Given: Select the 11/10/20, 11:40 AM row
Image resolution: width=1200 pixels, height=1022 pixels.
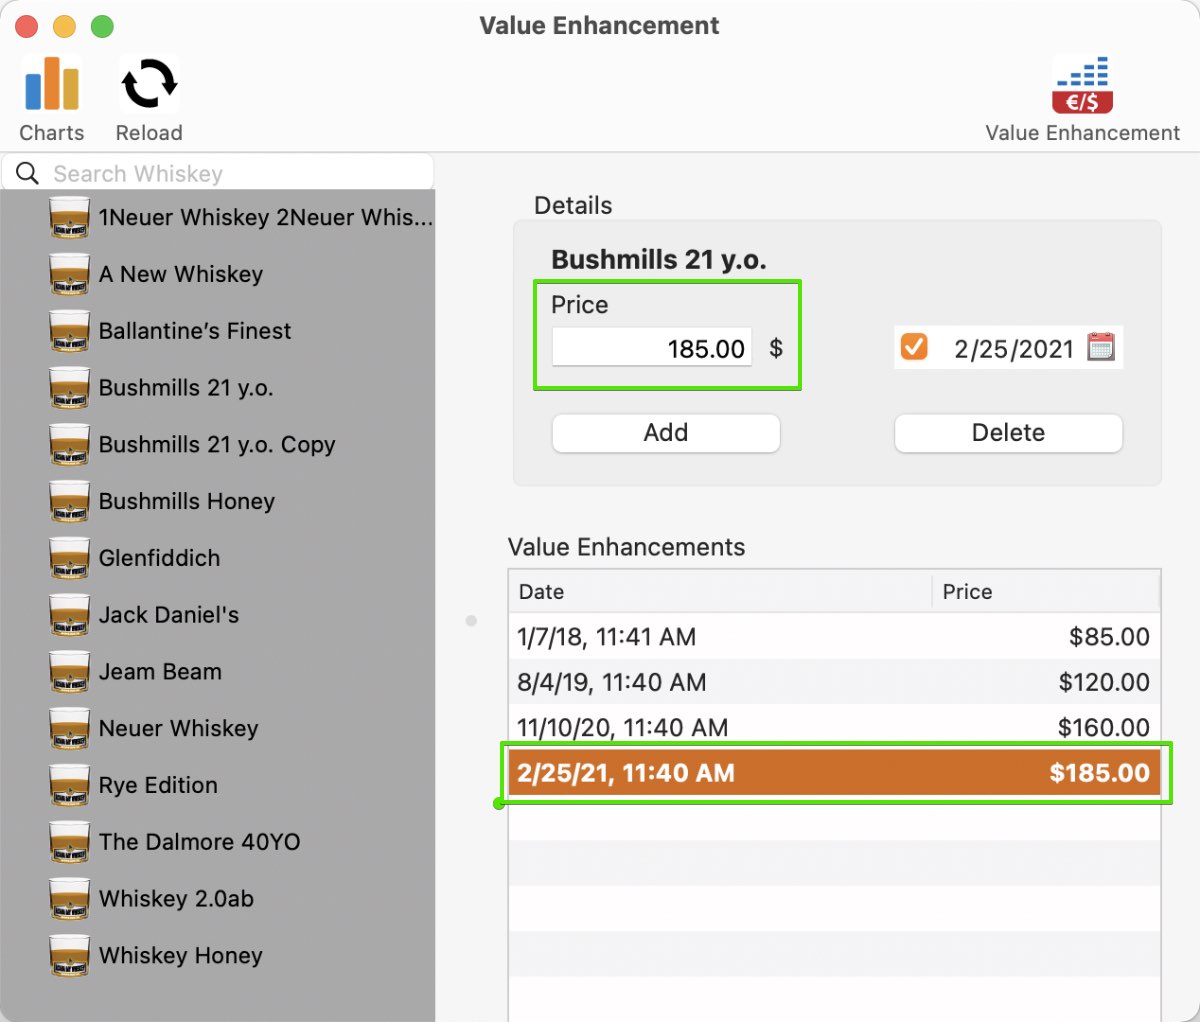Looking at the screenshot, I should [834, 727].
